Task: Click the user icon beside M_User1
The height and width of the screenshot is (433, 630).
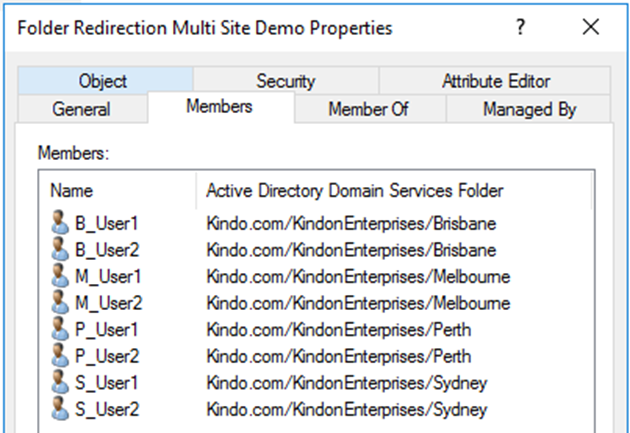Action: coord(60,275)
